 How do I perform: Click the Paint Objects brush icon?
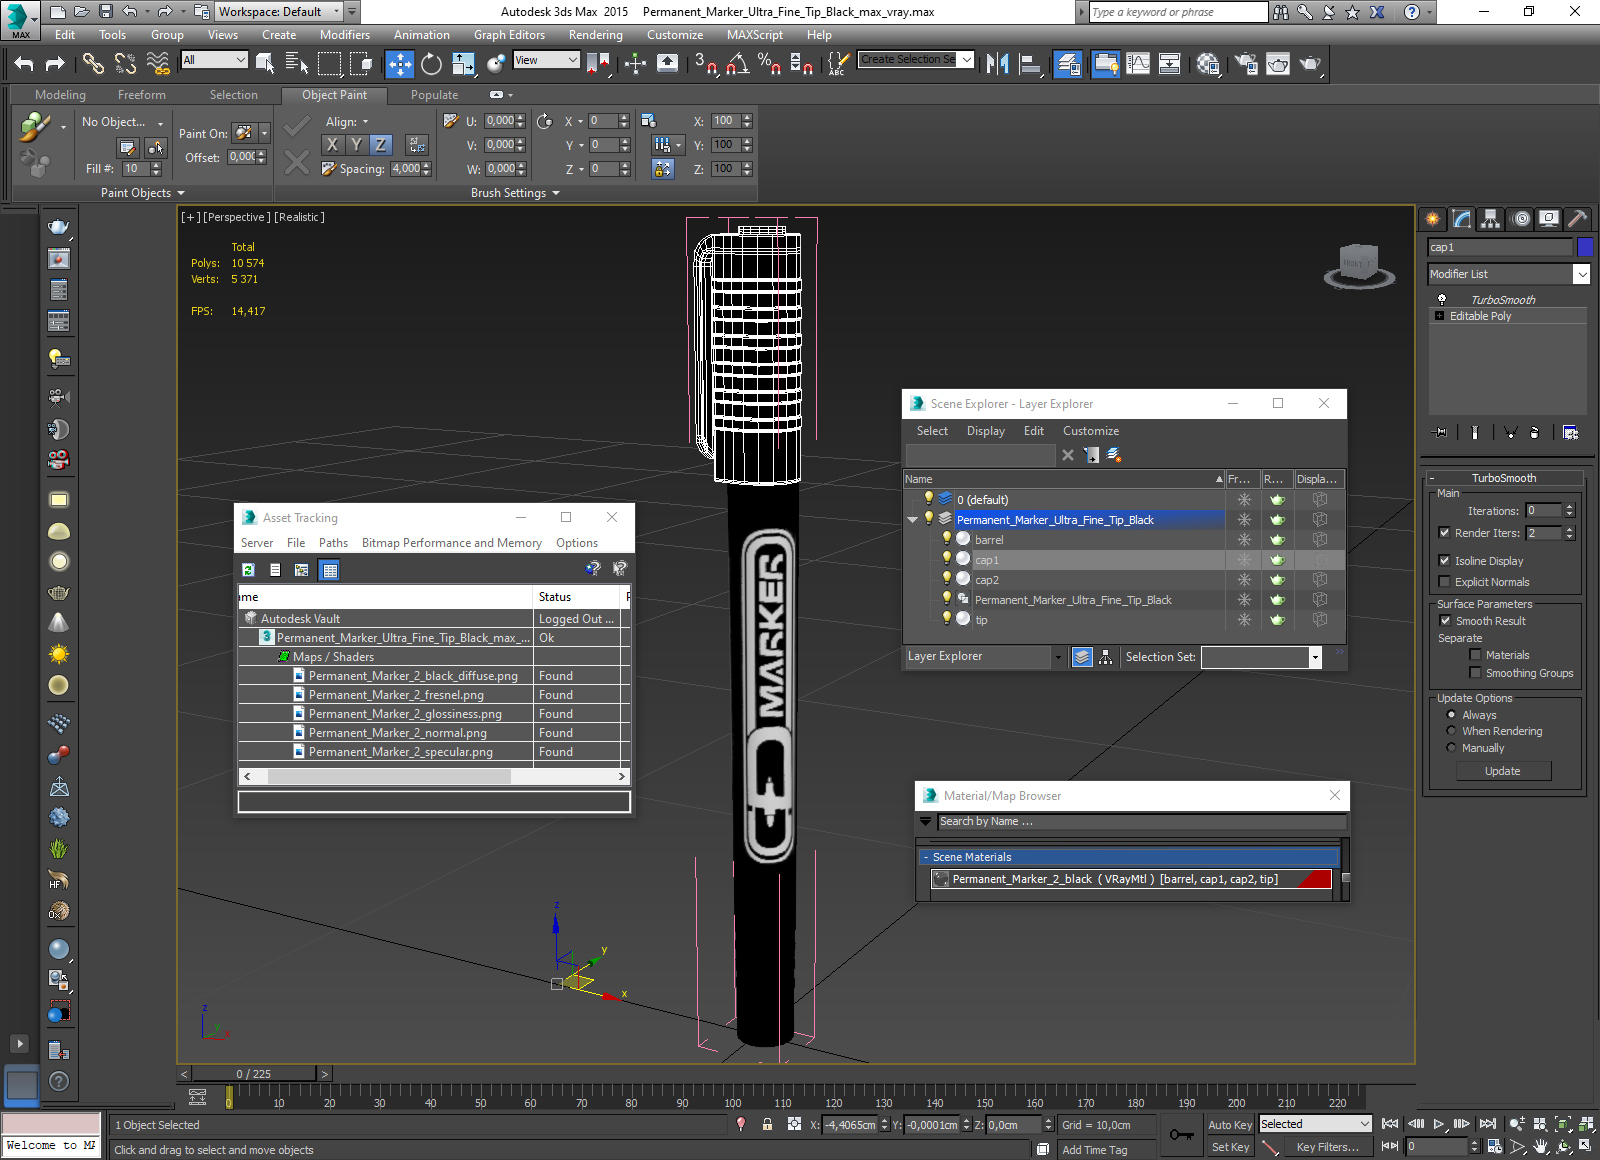coord(35,127)
